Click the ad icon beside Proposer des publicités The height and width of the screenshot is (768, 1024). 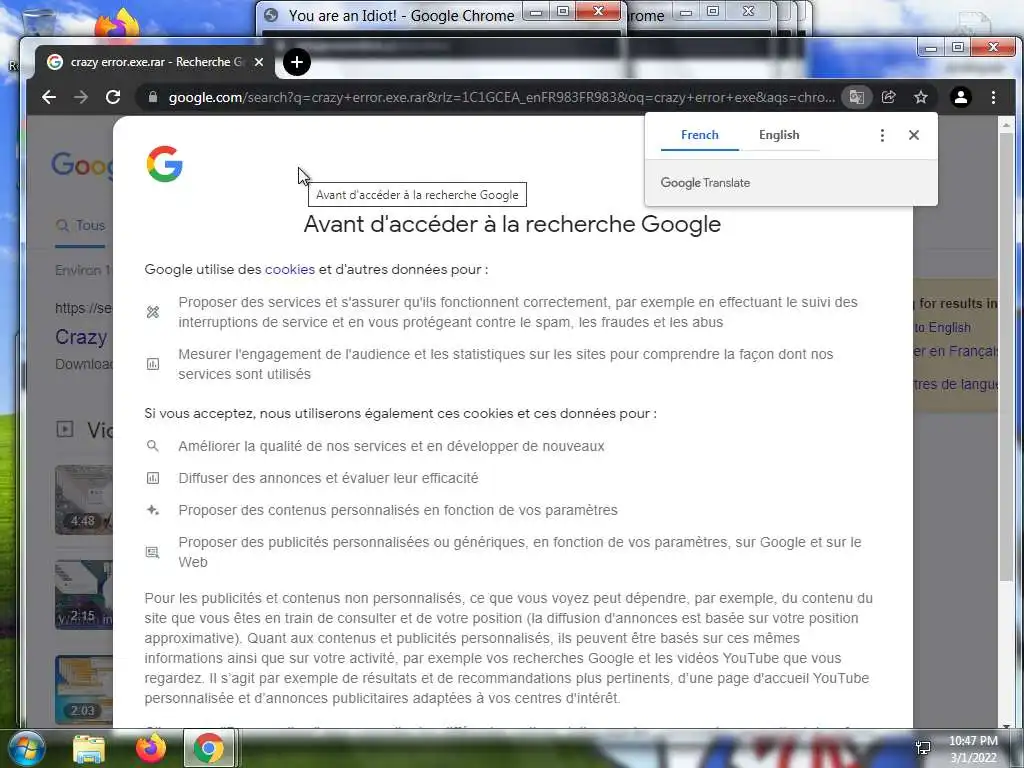[x=153, y=552]
